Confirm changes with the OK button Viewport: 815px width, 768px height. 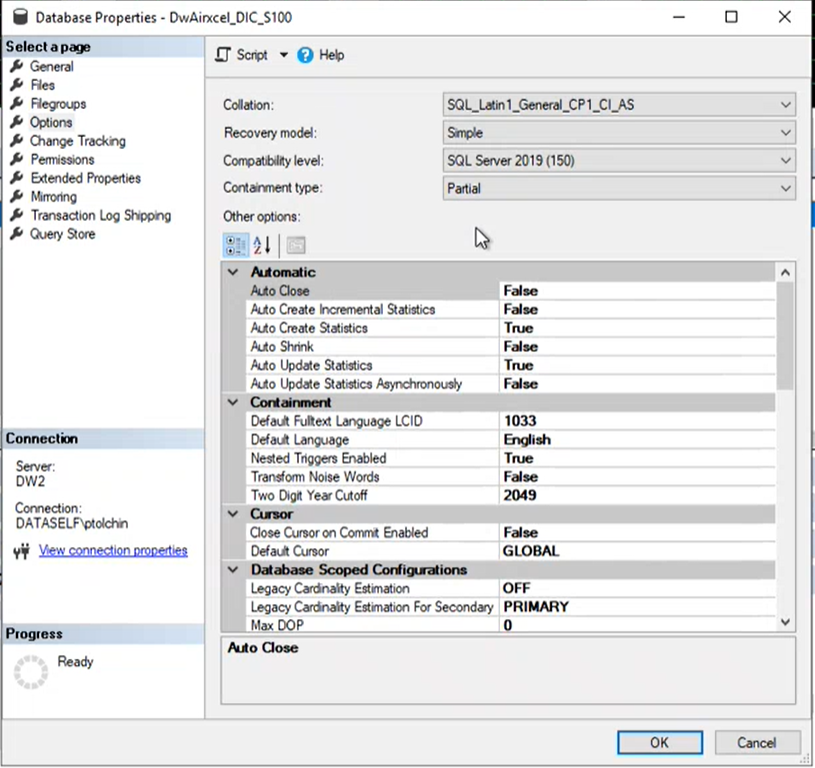659,742
